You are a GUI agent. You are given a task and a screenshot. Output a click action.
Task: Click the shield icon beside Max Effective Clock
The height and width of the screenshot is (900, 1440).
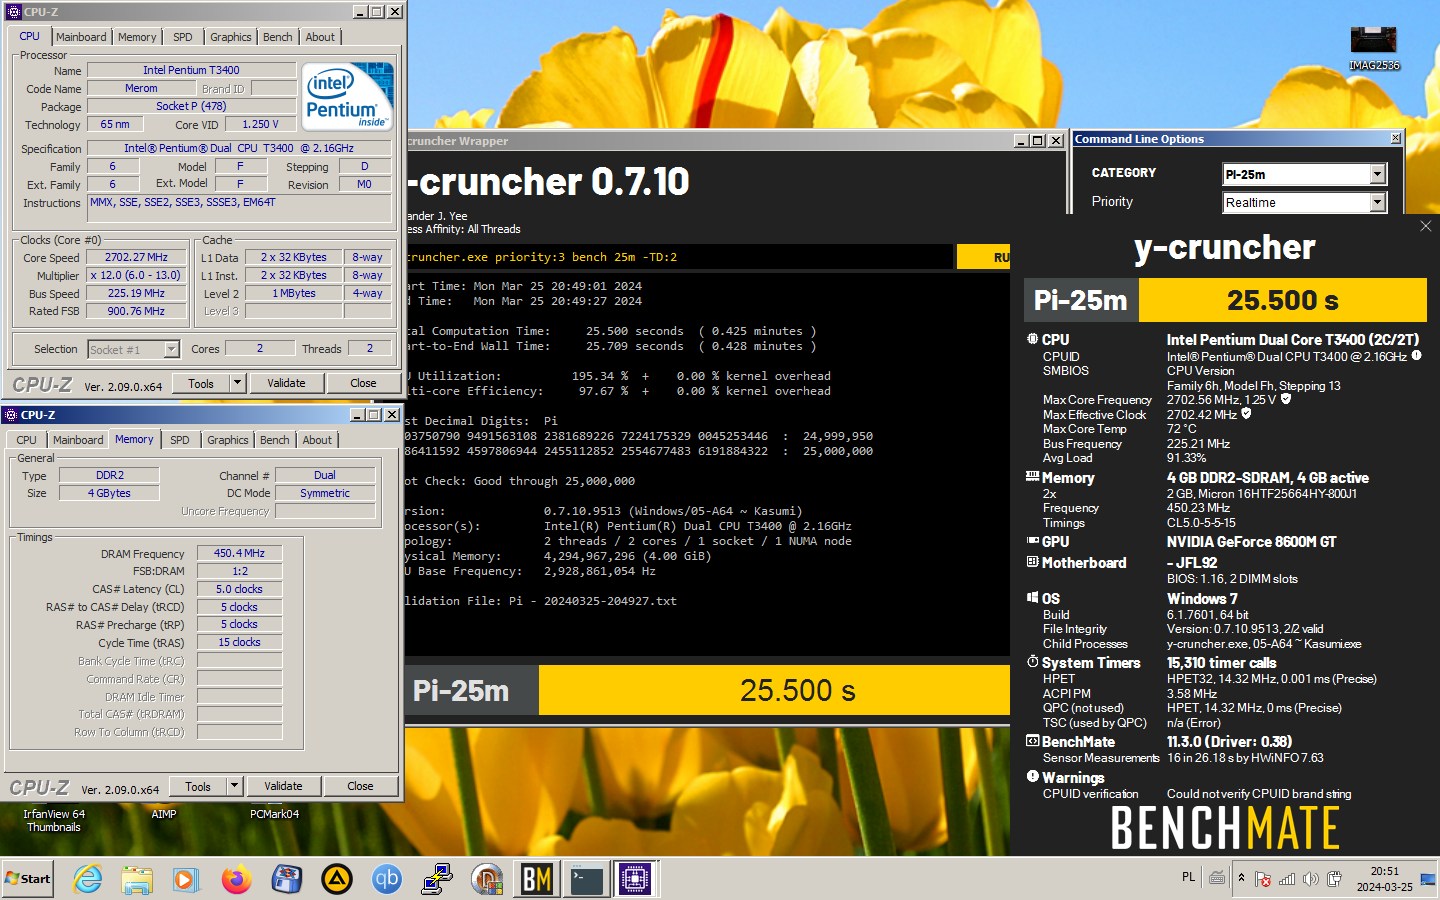coord(1246,413)
